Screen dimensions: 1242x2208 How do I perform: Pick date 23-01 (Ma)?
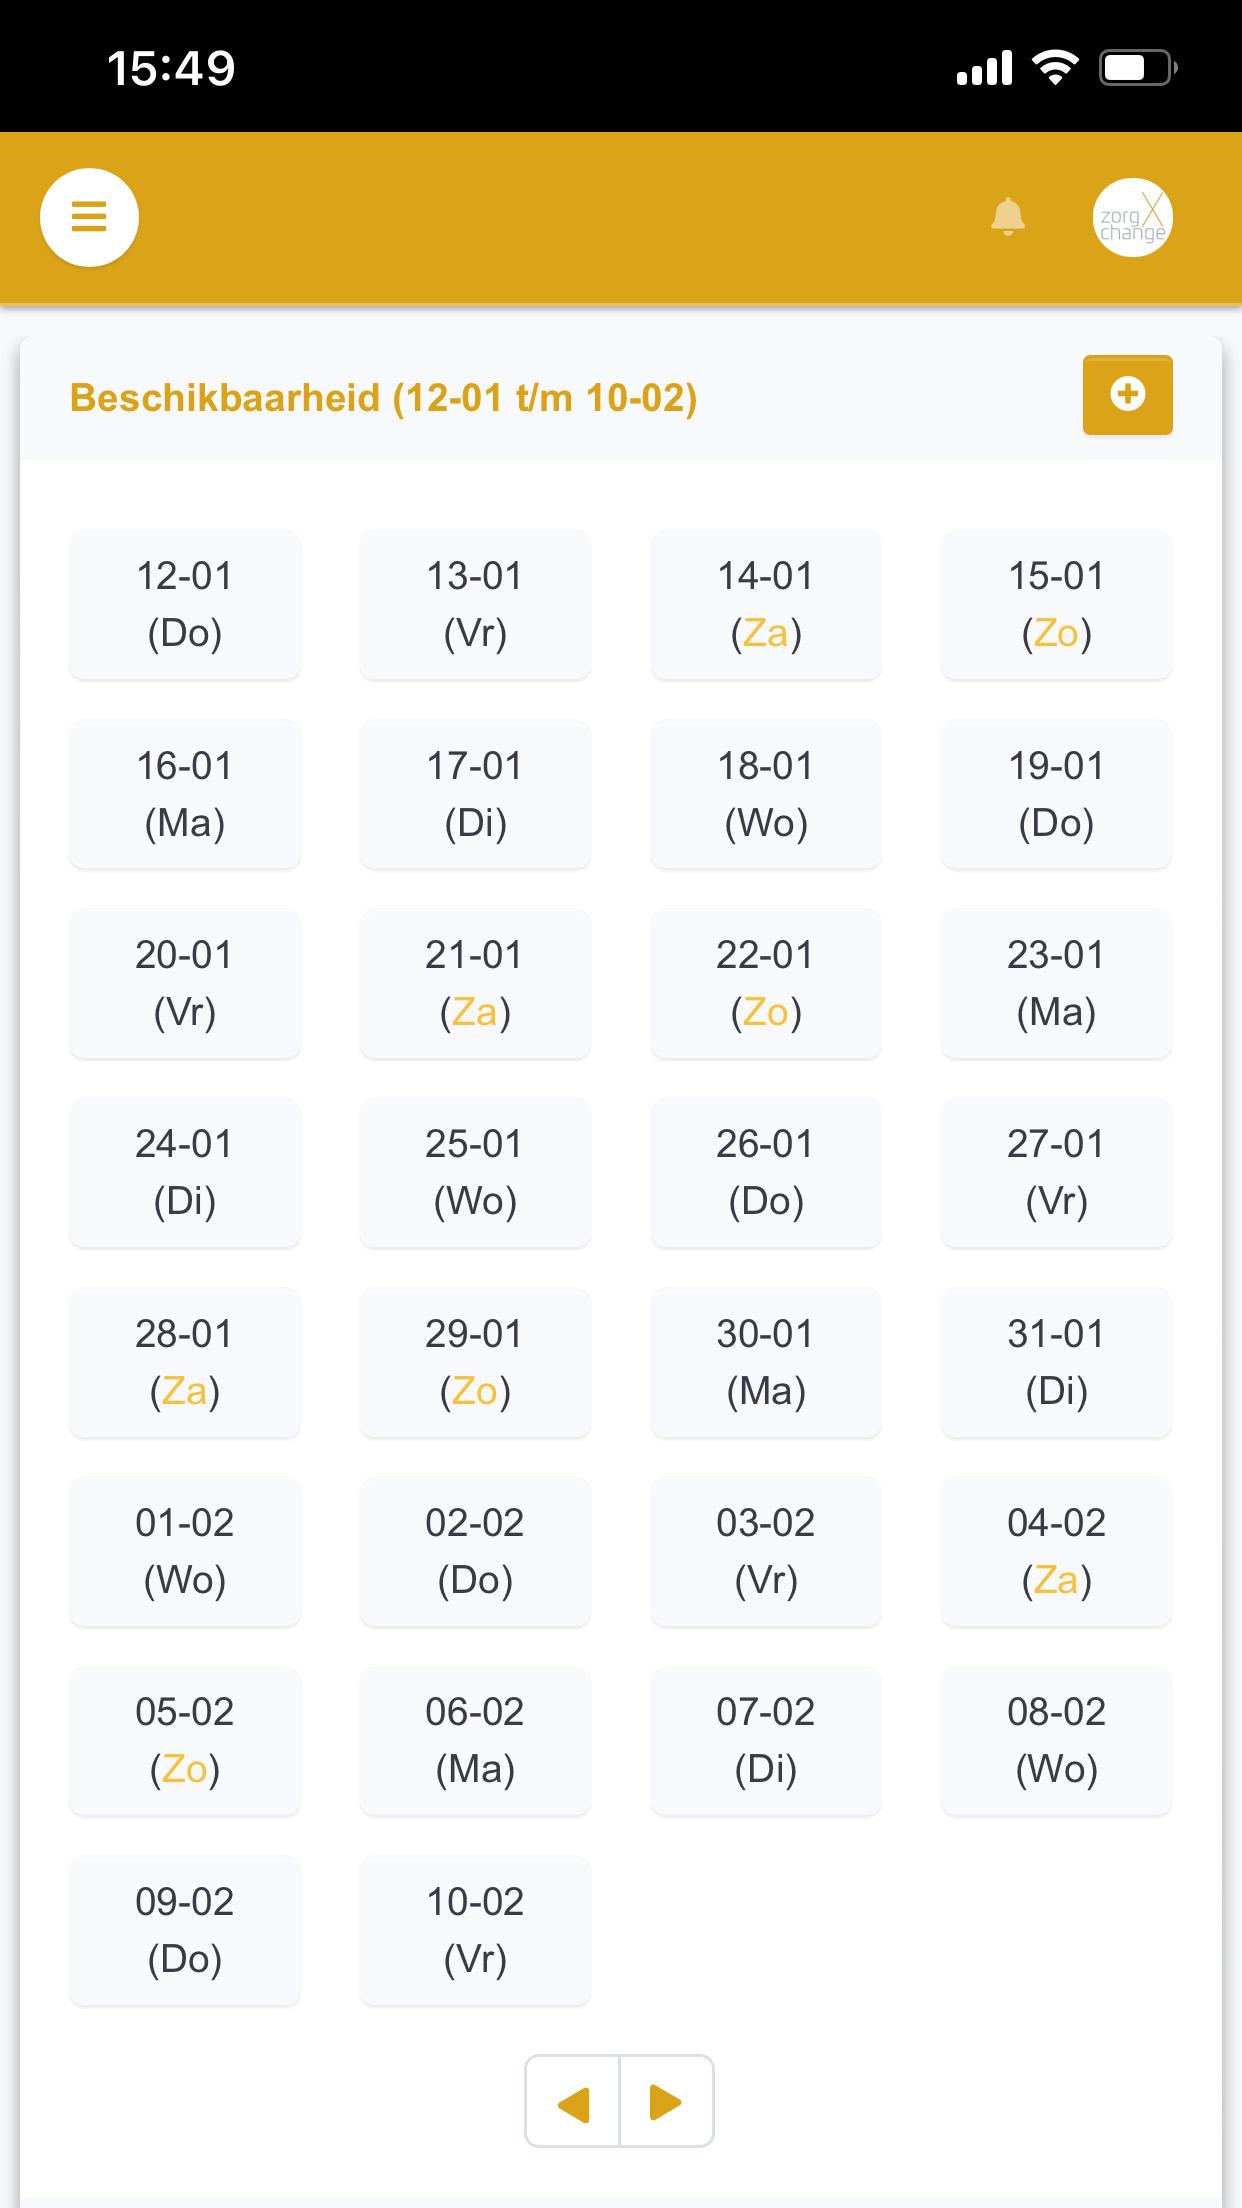[1056, 983]
